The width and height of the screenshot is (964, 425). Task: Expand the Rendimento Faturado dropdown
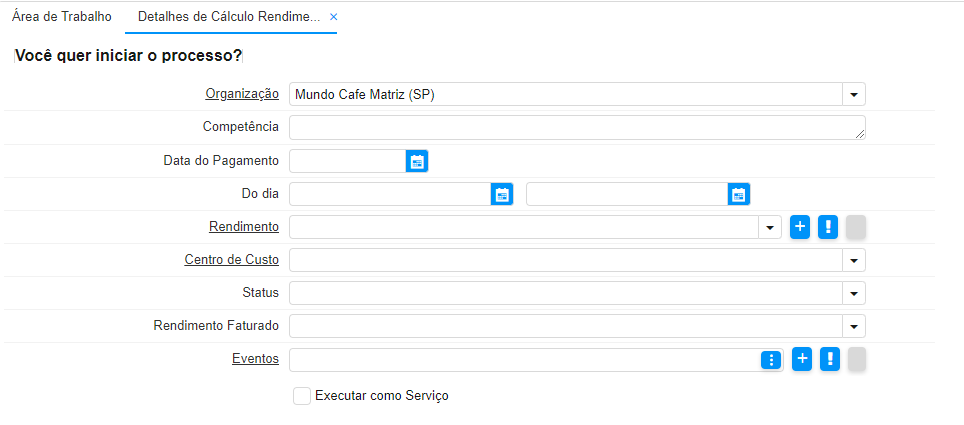tap(854, 327)
